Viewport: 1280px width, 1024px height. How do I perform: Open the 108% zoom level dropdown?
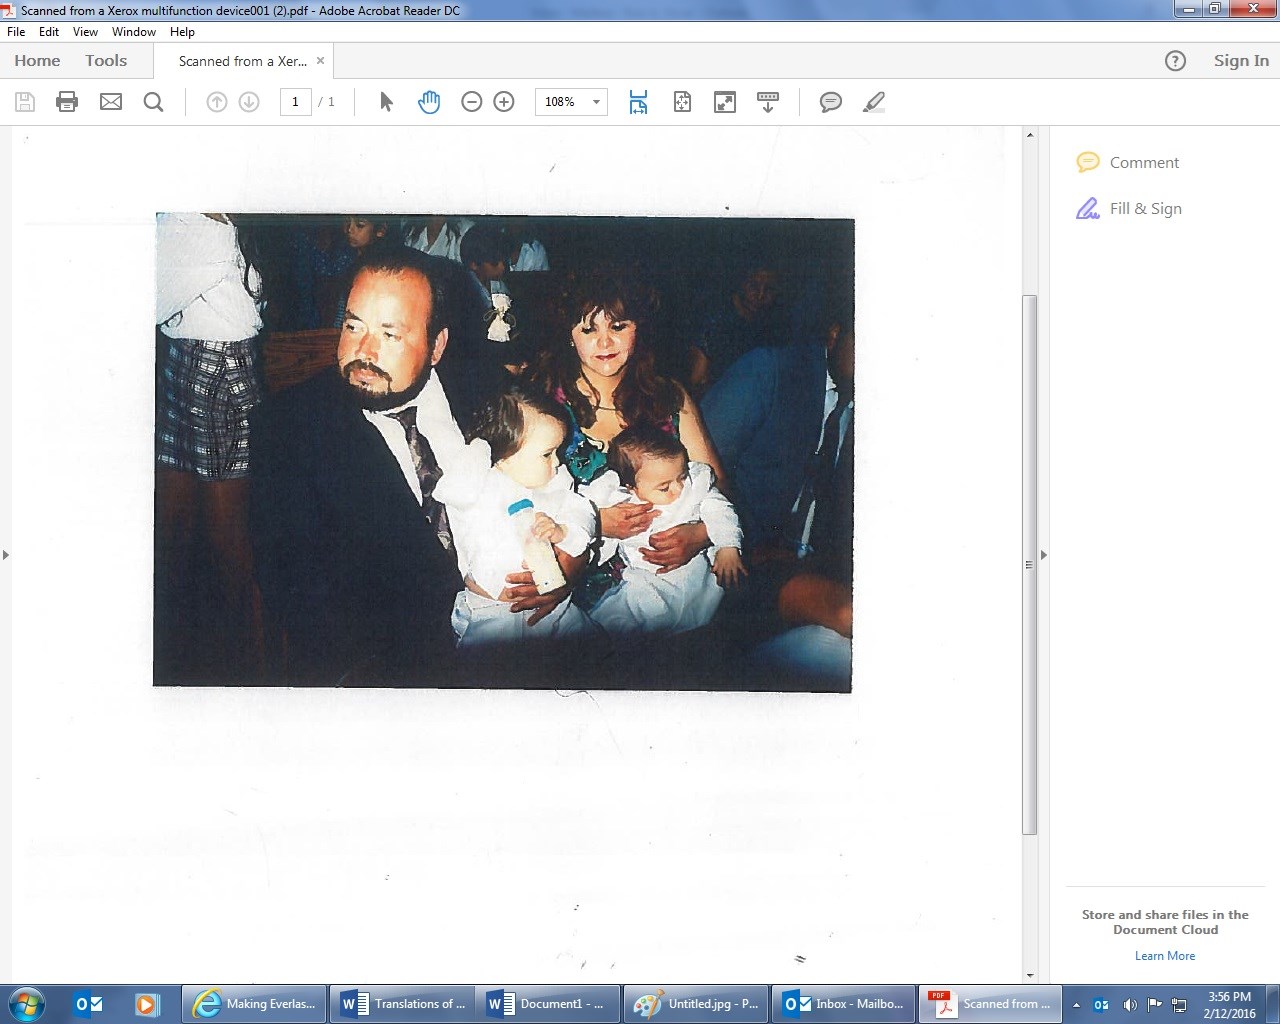pos(596,102)
